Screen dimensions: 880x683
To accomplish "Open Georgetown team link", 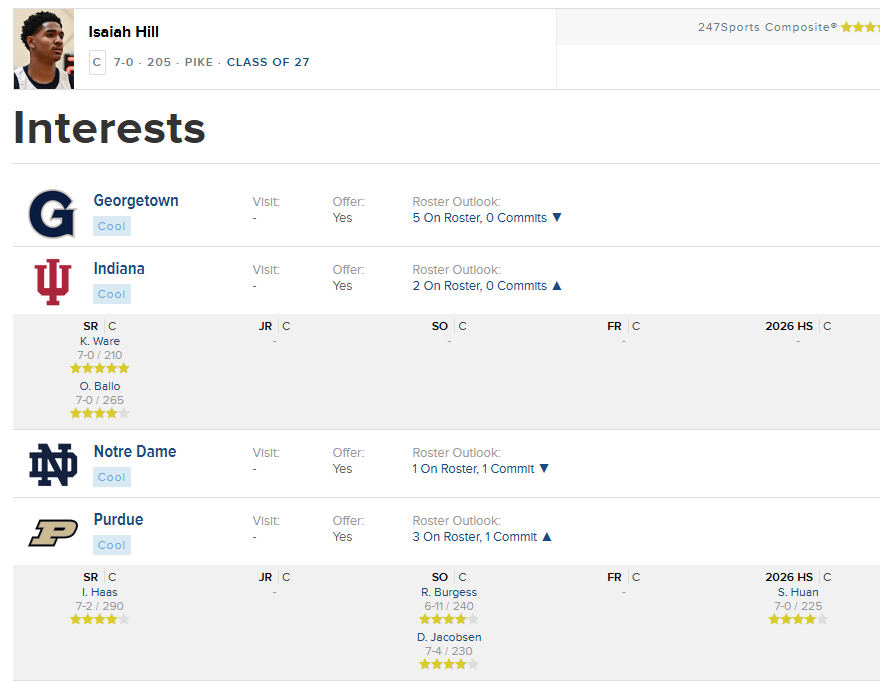I will pyautogui.click(x=136, y=201).
